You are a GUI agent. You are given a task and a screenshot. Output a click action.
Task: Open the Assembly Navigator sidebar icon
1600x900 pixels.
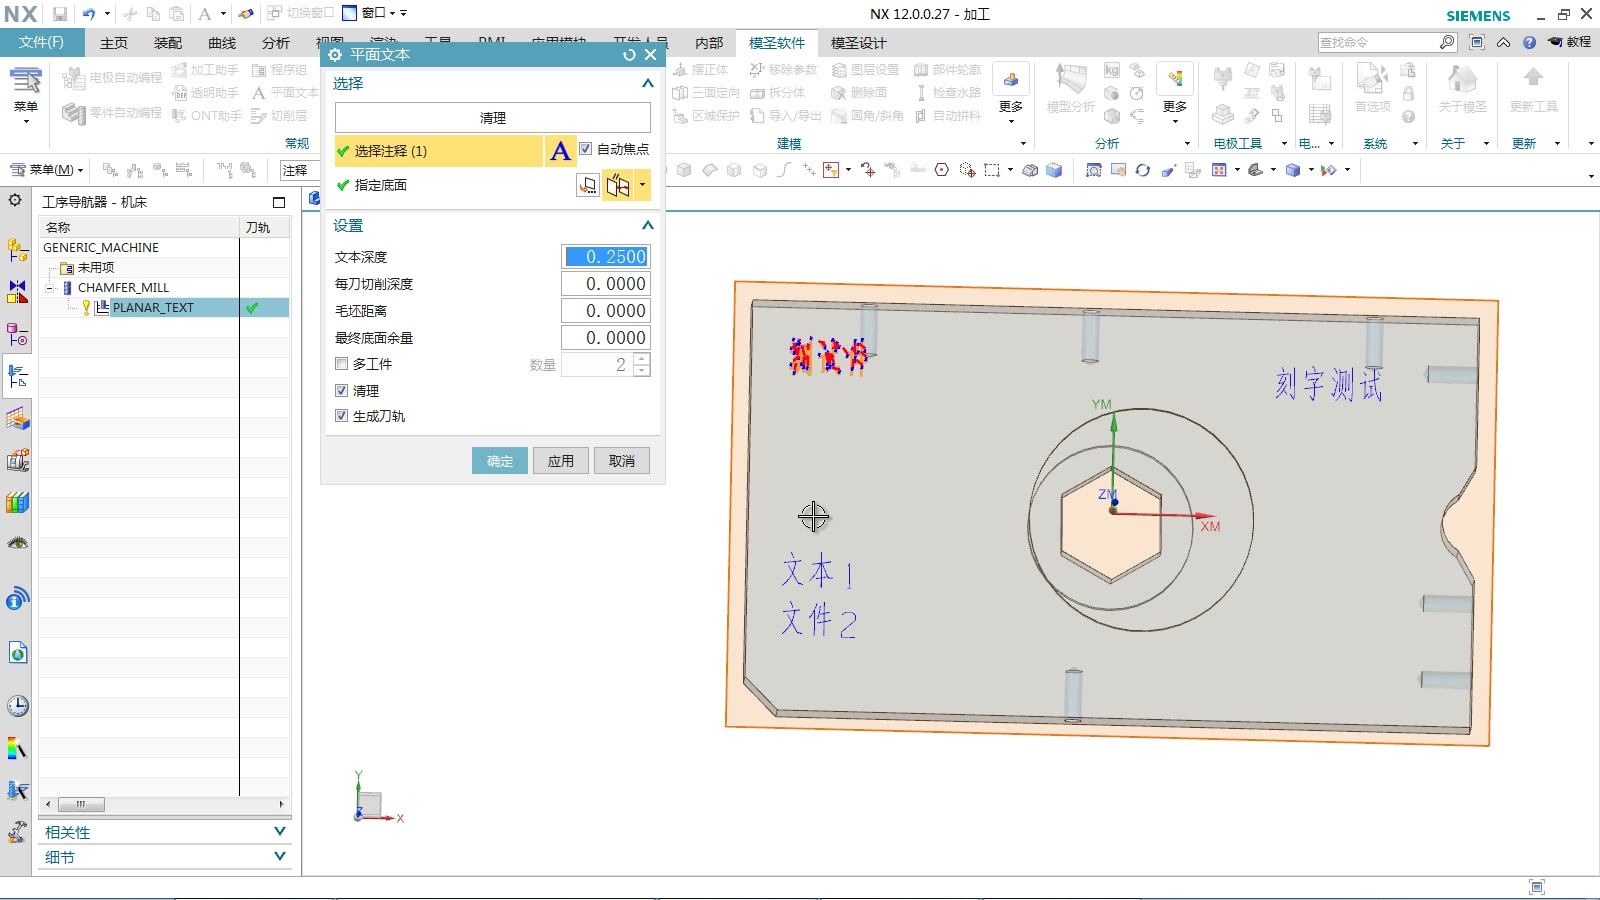point(17,250)
